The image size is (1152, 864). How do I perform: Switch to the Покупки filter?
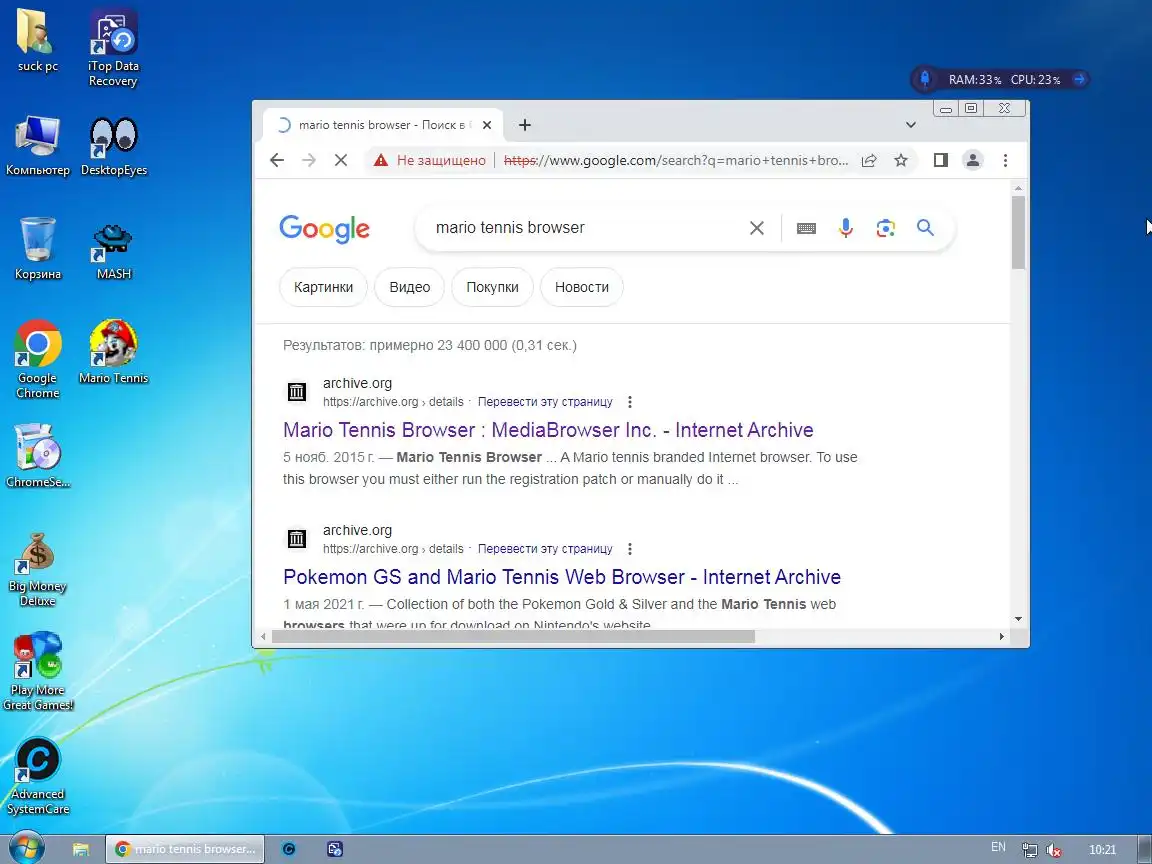coord(492,287)
